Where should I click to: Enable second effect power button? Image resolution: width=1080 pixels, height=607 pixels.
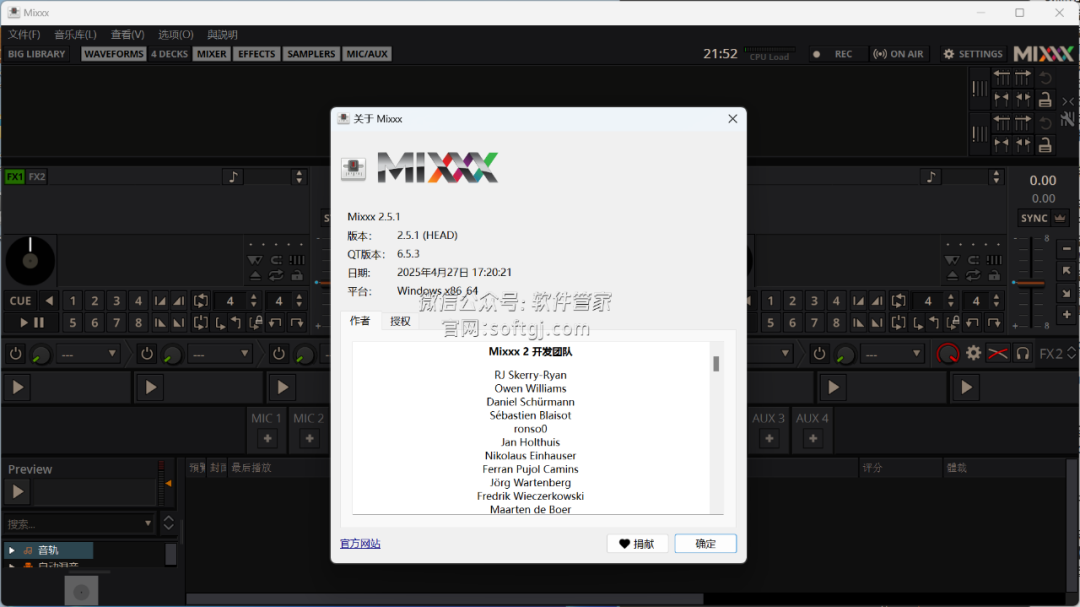click(147, 354)
